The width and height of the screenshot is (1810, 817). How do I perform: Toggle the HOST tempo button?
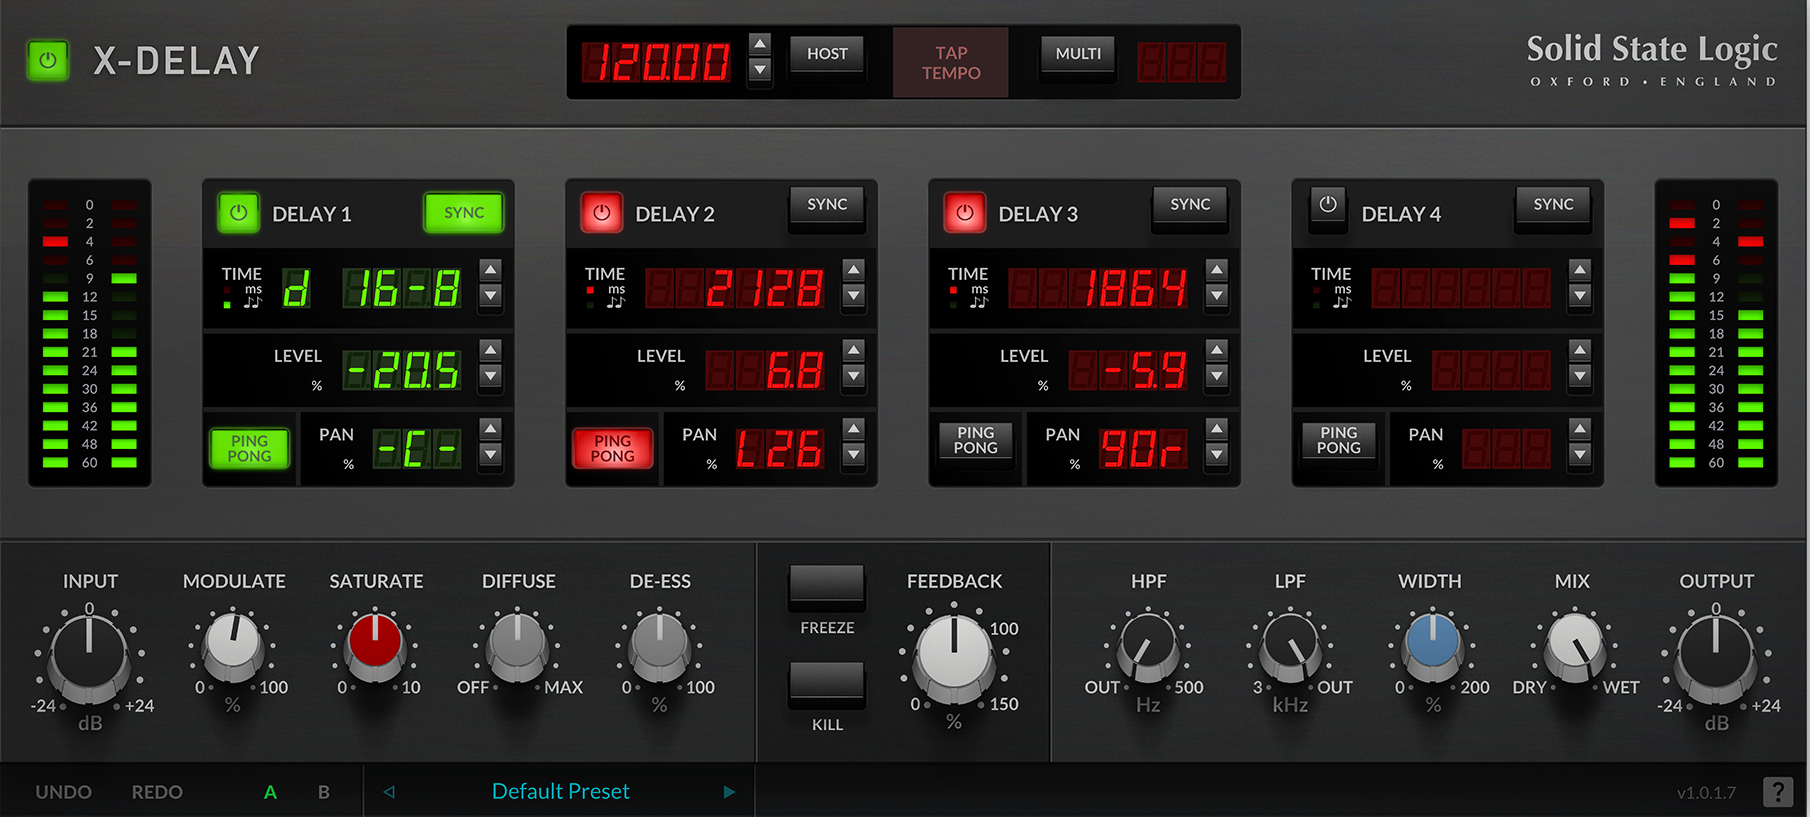827,55
